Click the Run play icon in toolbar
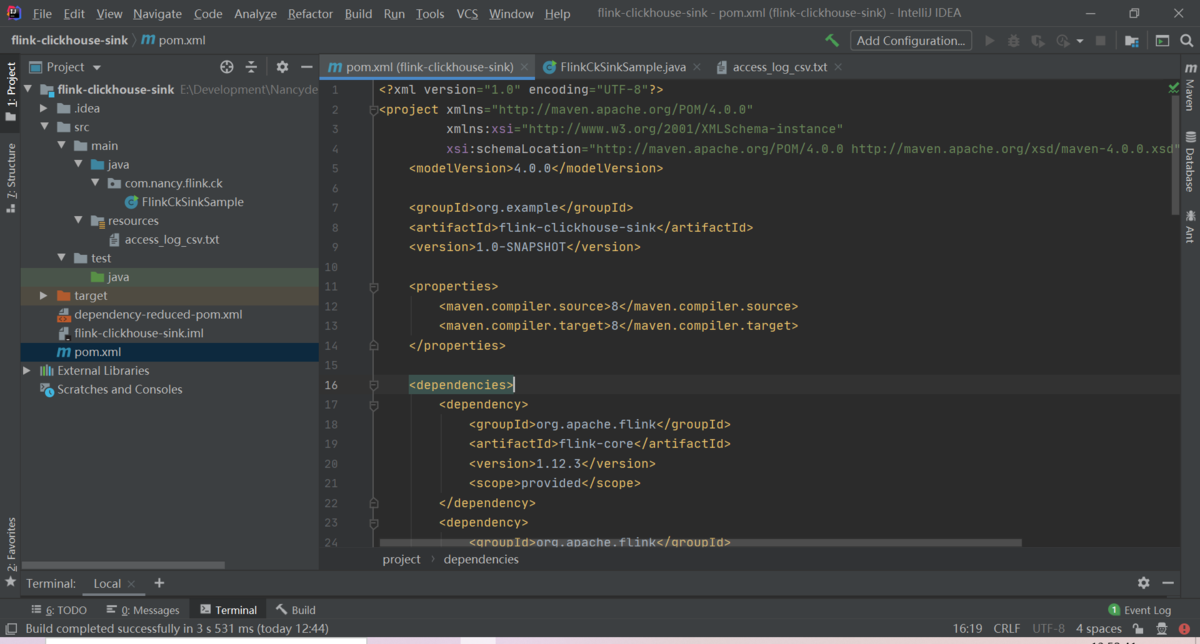Image resolution: width=1200 pixels, height=644 pixels. (990, 41)
